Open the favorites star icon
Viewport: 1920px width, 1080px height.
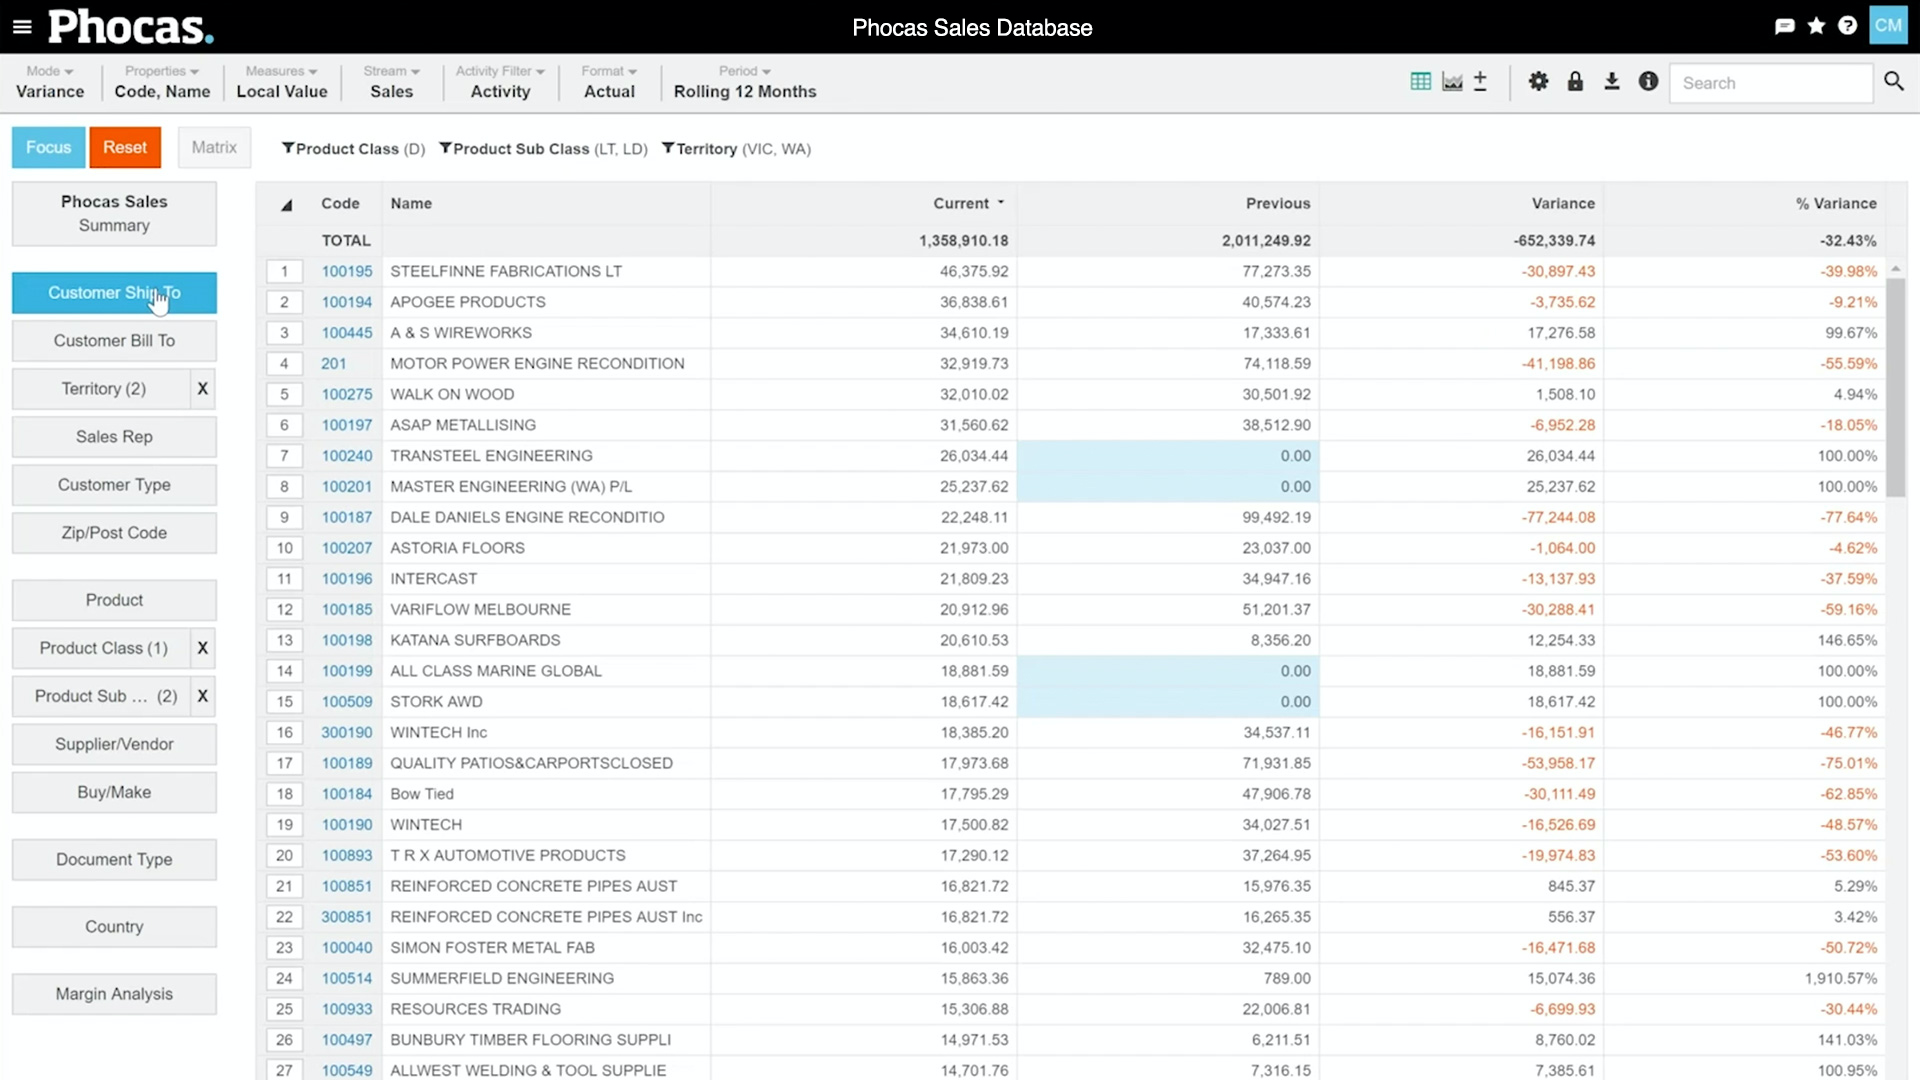click(1816, 26)
